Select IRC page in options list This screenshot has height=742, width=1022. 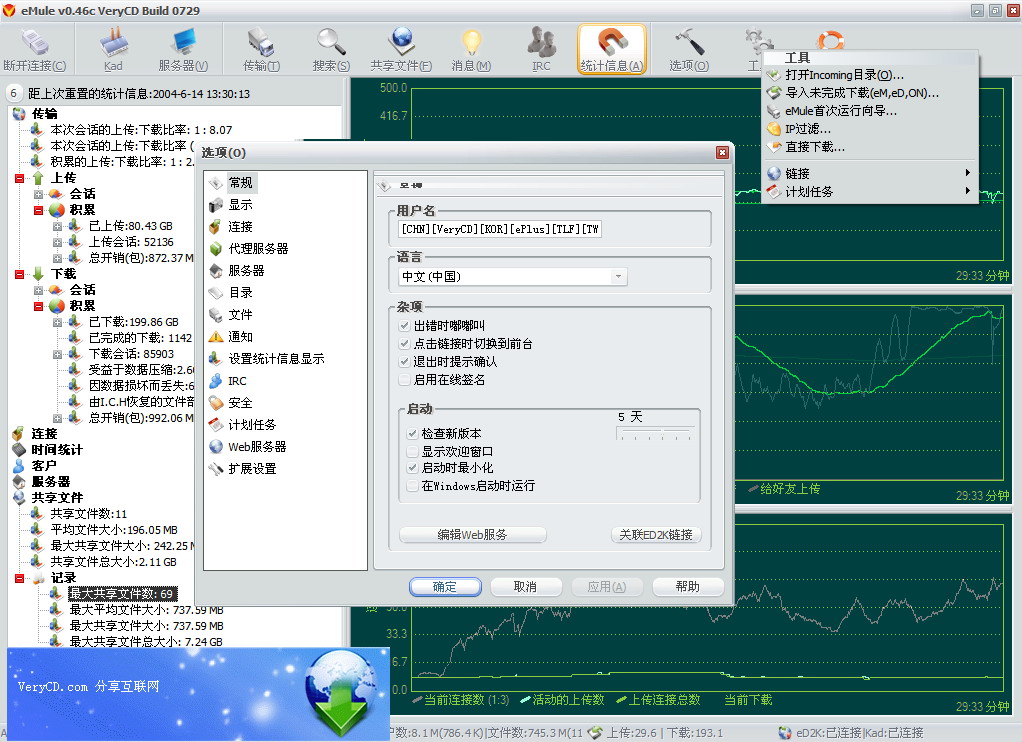(227, 381)
